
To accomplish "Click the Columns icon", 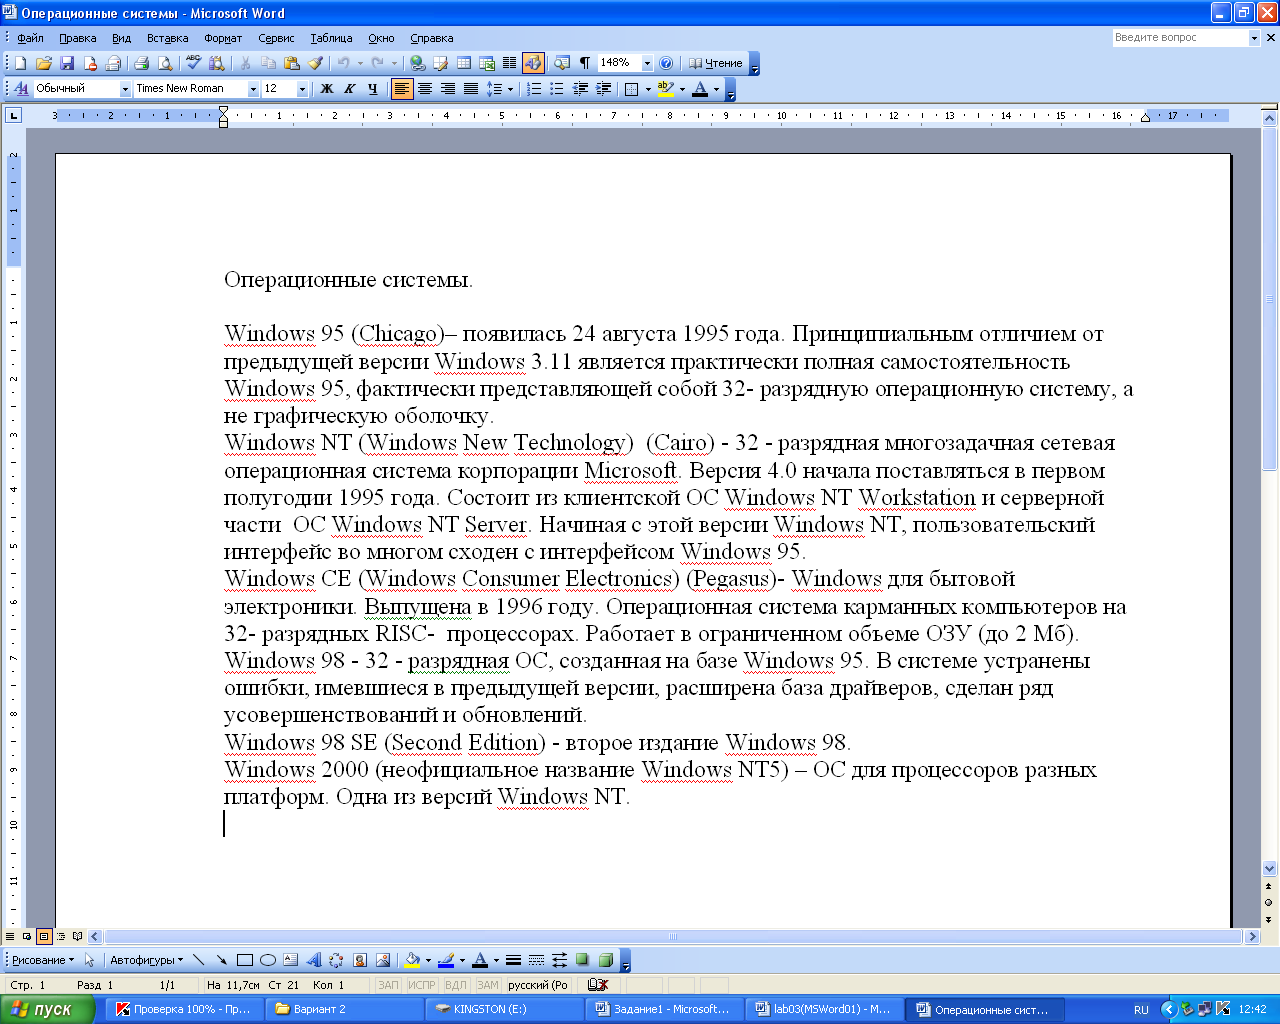I will pyautogui.click(x=510, y=63).
